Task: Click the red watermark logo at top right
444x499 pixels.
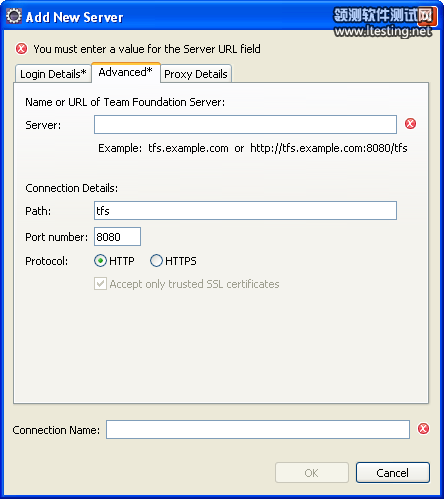Action: coord(427,16)
